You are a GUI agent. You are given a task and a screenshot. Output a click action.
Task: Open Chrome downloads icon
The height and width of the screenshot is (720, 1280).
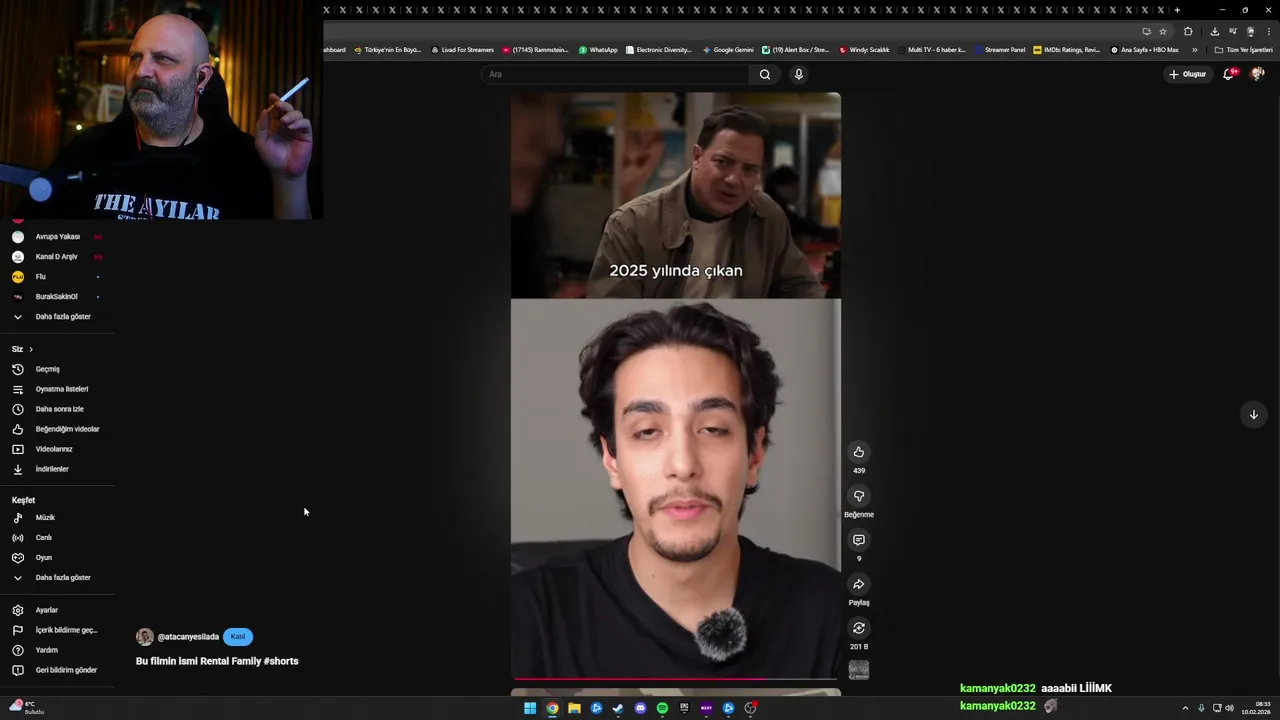[1214, 31]
